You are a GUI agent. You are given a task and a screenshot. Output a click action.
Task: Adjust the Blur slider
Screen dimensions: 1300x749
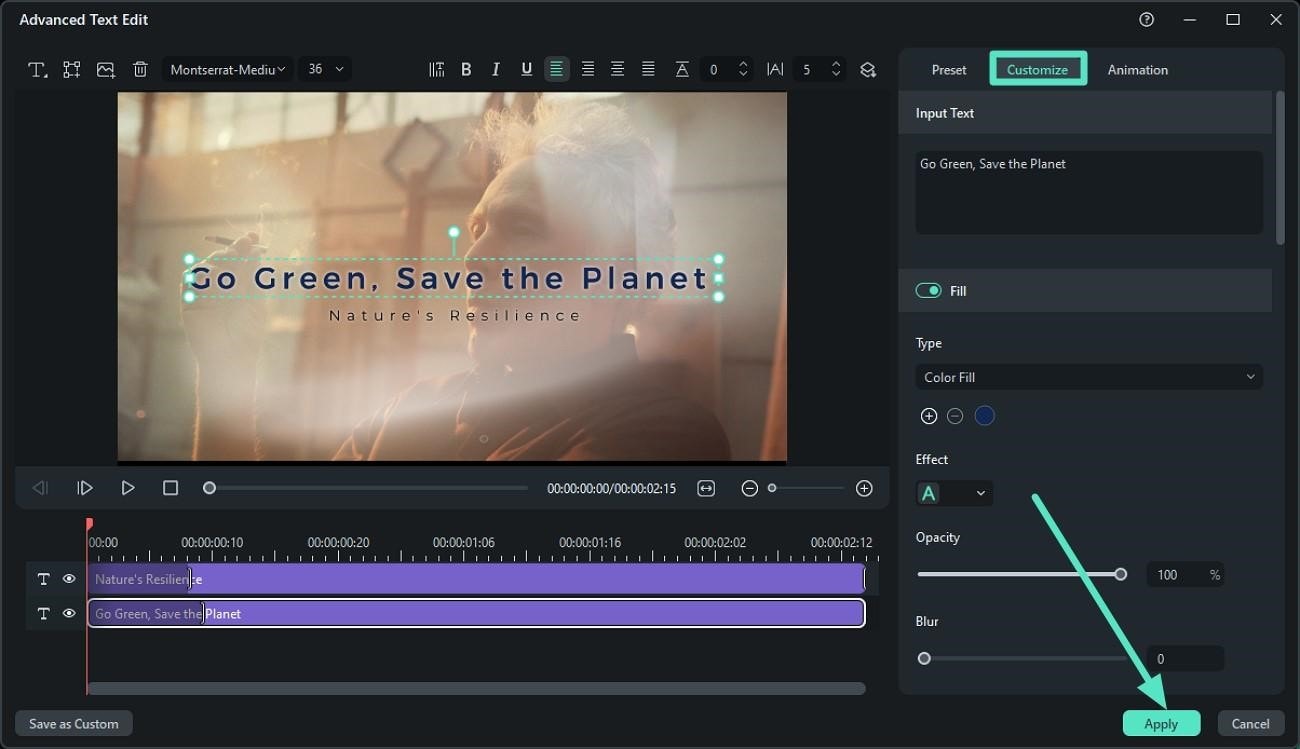1021,658
